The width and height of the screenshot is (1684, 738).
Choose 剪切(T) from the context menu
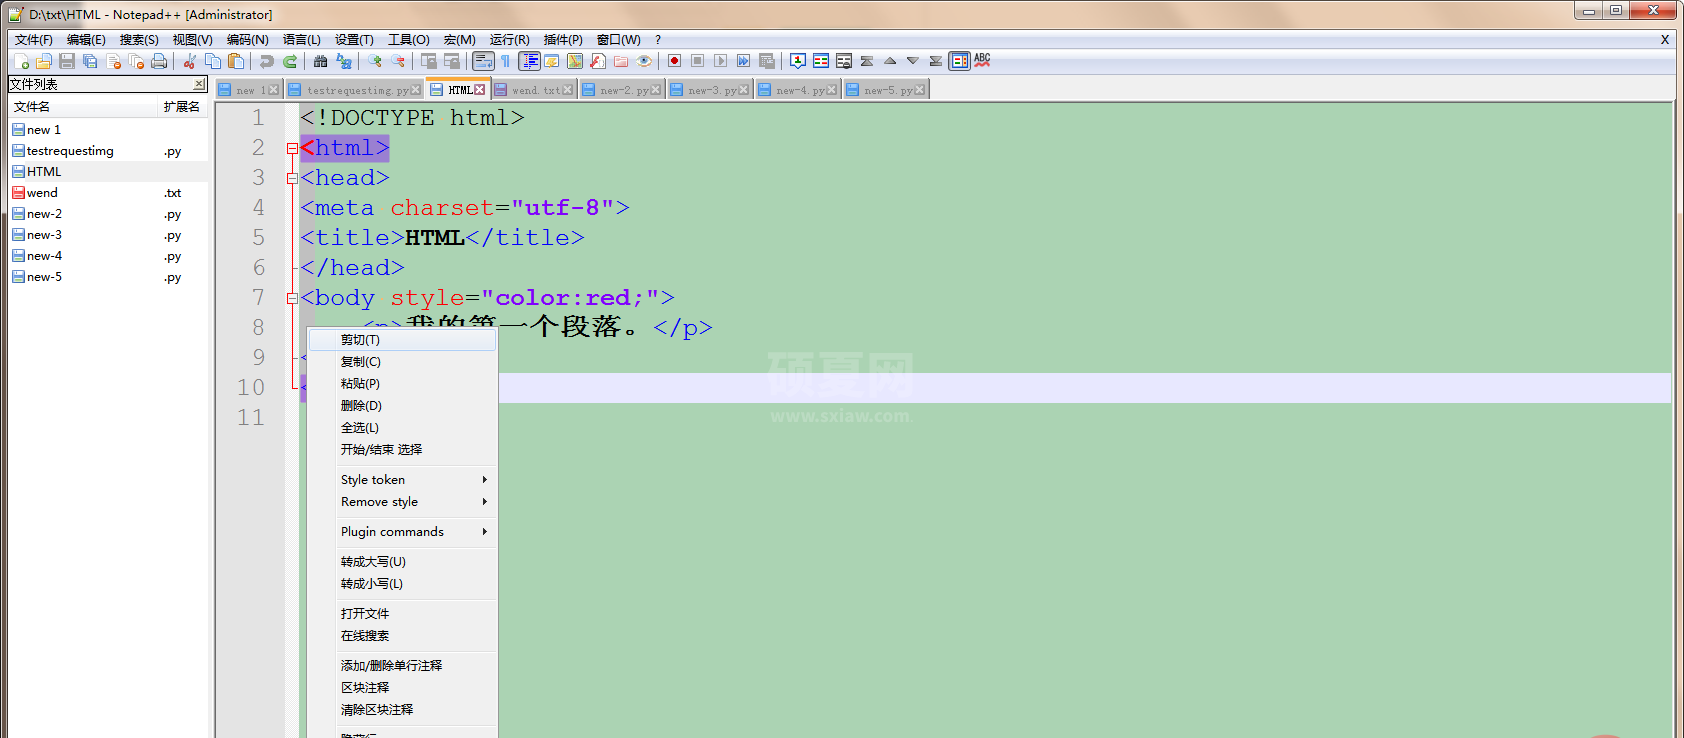coord(403,340)
